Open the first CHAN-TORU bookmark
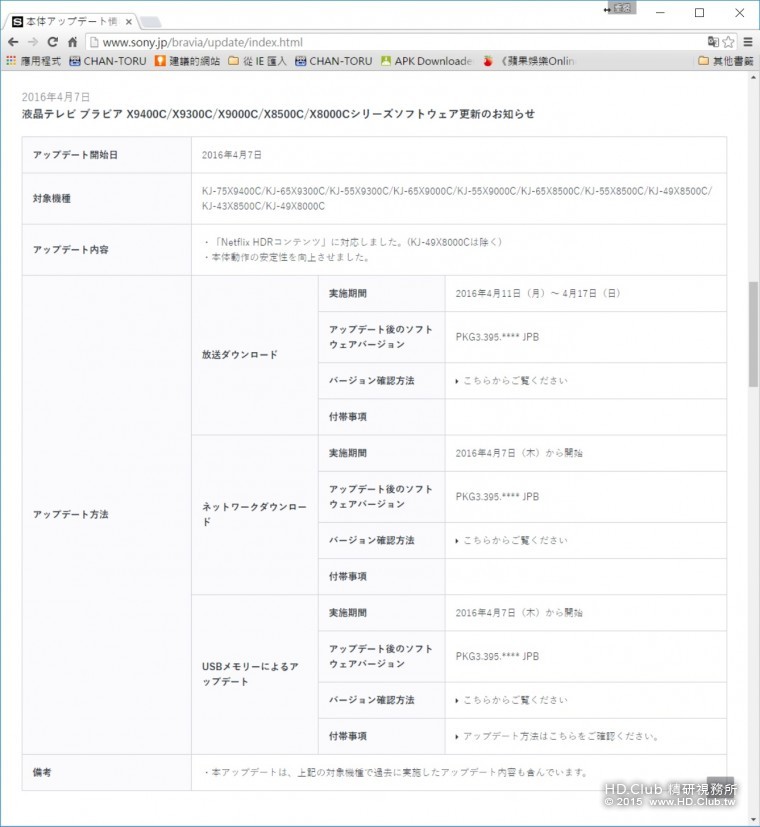Viewport: 760px width, 827px height. pos(108,61)
